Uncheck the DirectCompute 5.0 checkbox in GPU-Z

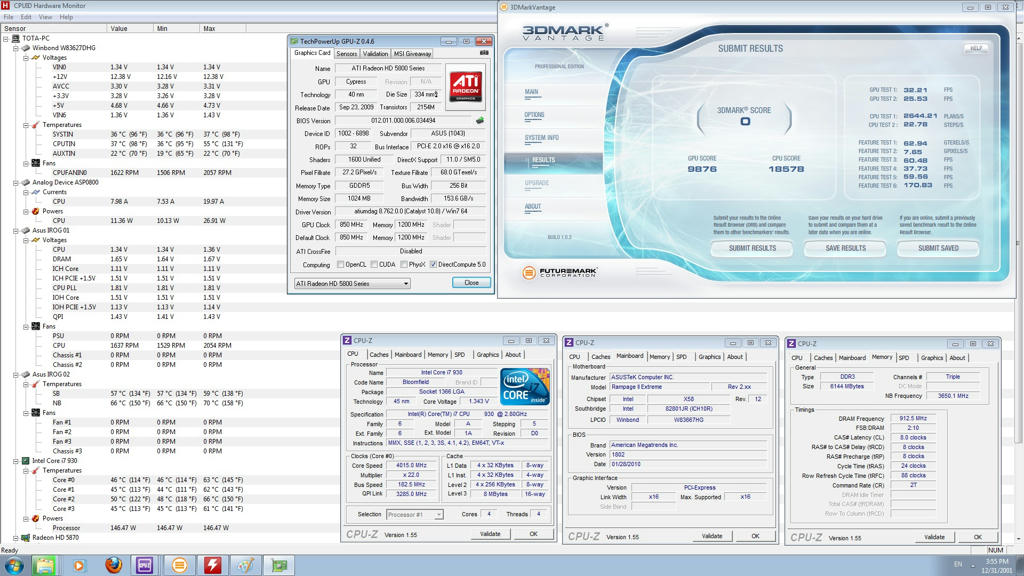pyautogui.click(x=433, y=264)
